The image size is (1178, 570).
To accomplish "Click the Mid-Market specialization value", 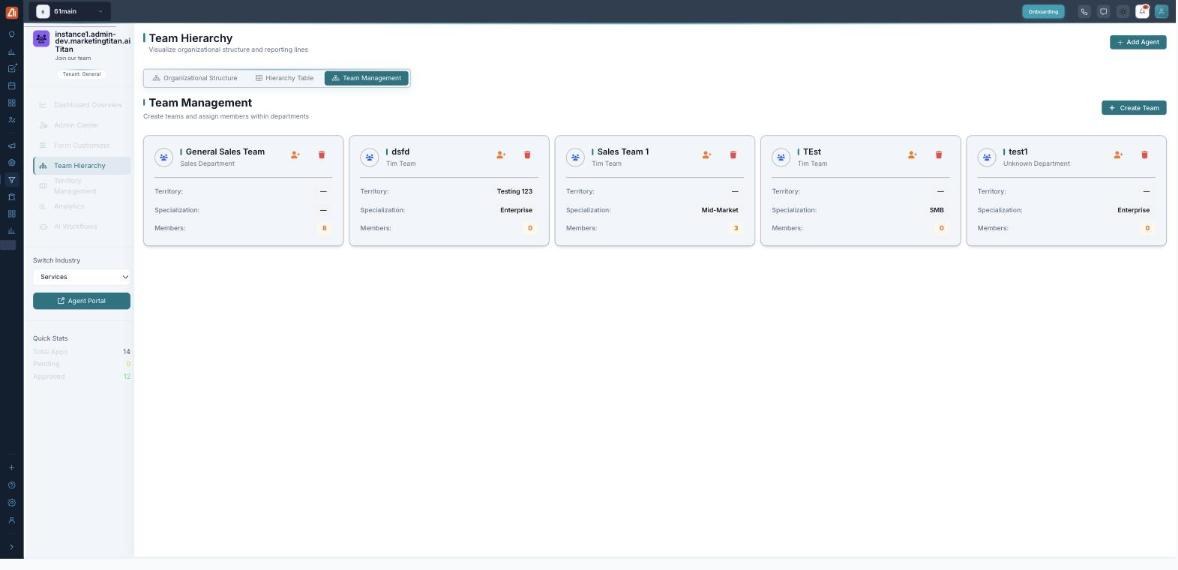I will (x=720, y=210).
